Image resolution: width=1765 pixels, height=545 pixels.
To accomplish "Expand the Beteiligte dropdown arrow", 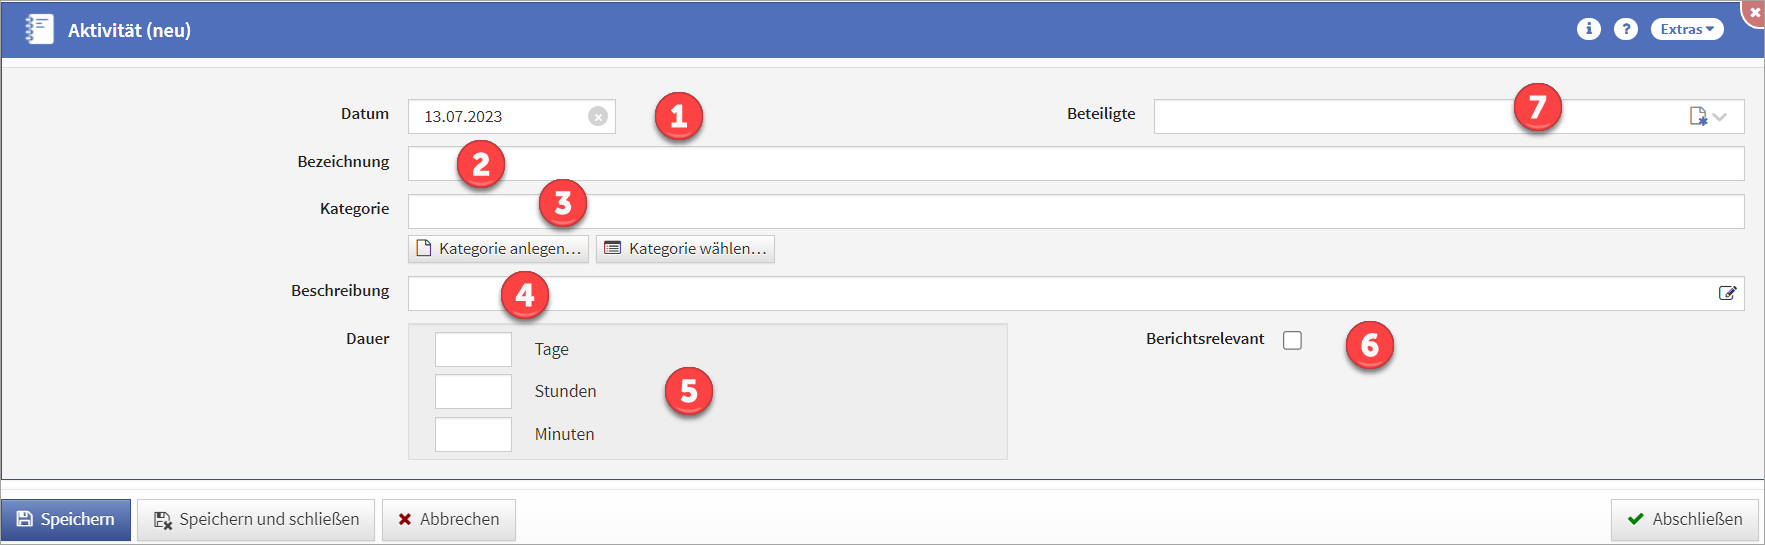I will pyautogui.click(x=1720, y=117).
